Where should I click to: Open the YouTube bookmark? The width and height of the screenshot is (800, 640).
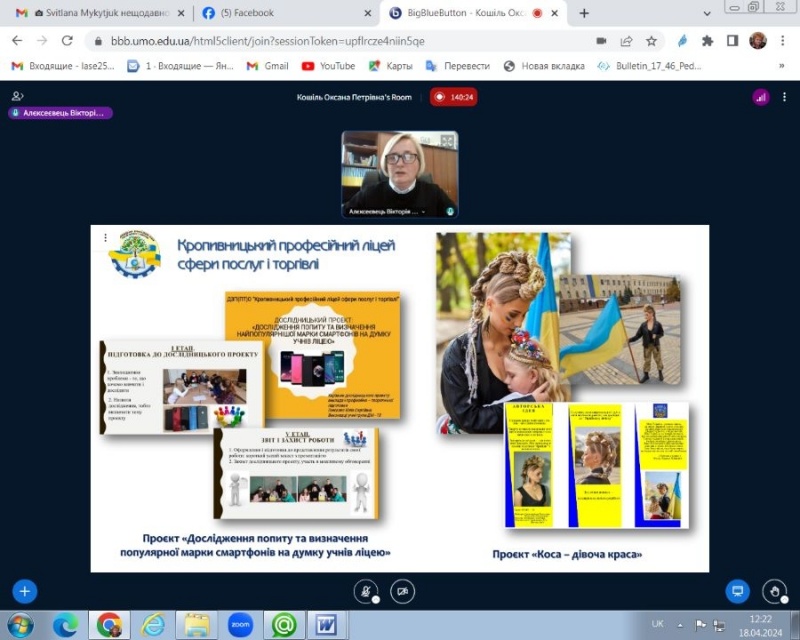[329, 66]
